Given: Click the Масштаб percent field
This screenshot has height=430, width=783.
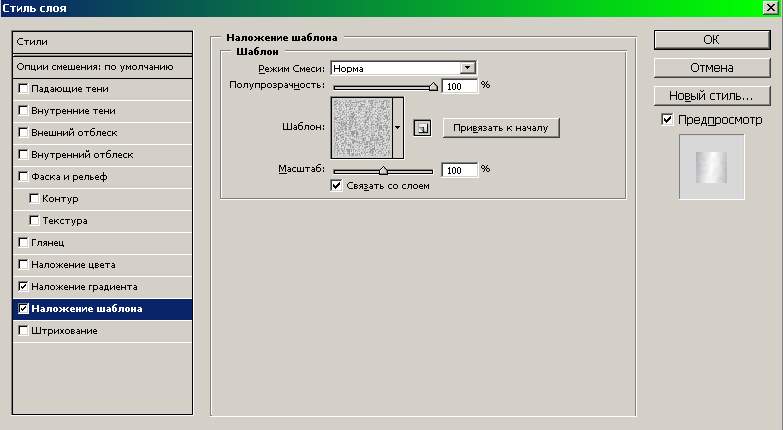Looking at the screenshot, I should click(460, 170).
